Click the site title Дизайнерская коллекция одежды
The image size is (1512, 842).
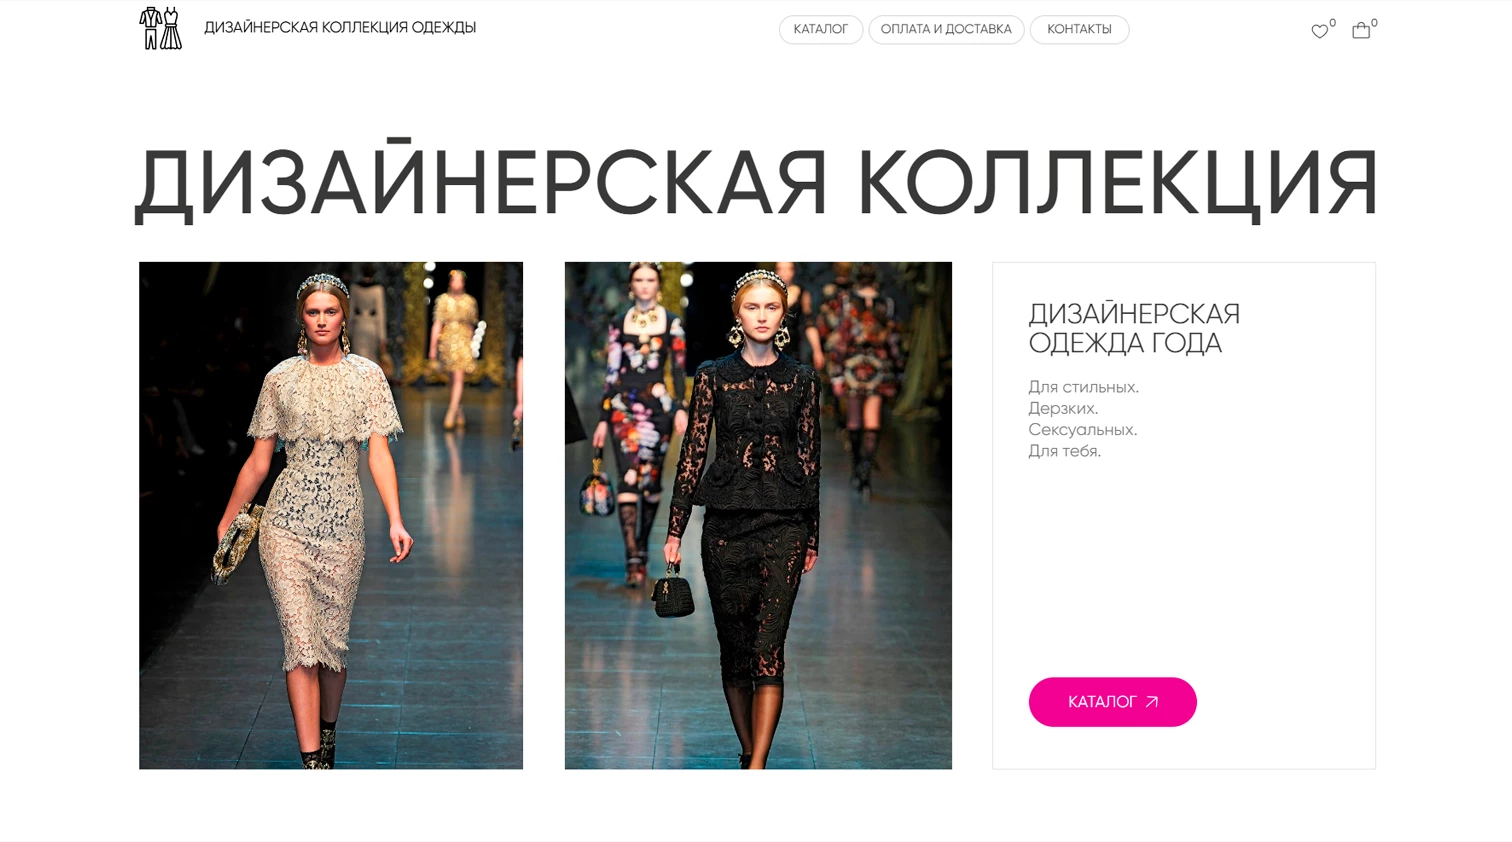click(340, 28)
